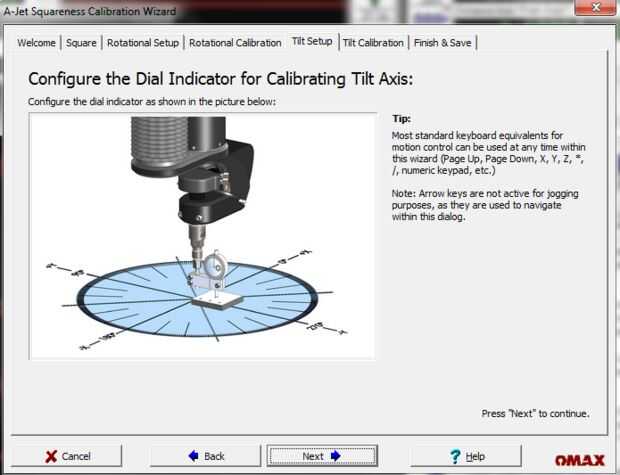Click the OMAX logo
Viewport: 620px width, 475px height.
coord(580,460)
